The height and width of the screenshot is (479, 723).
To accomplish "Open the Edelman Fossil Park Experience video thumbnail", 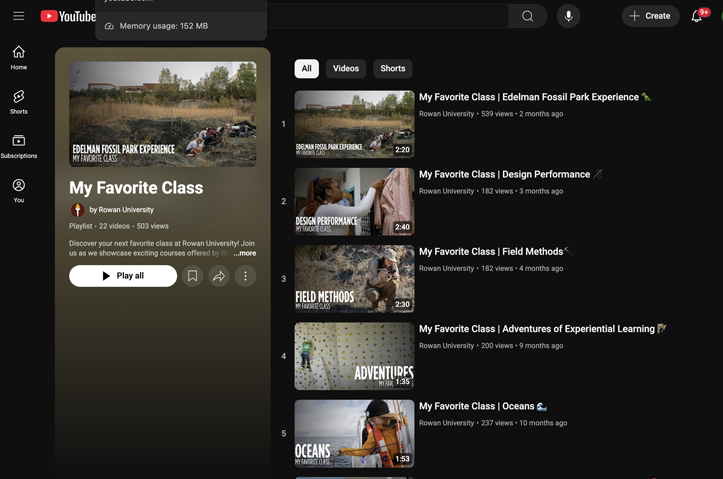I will click(354, 124).
